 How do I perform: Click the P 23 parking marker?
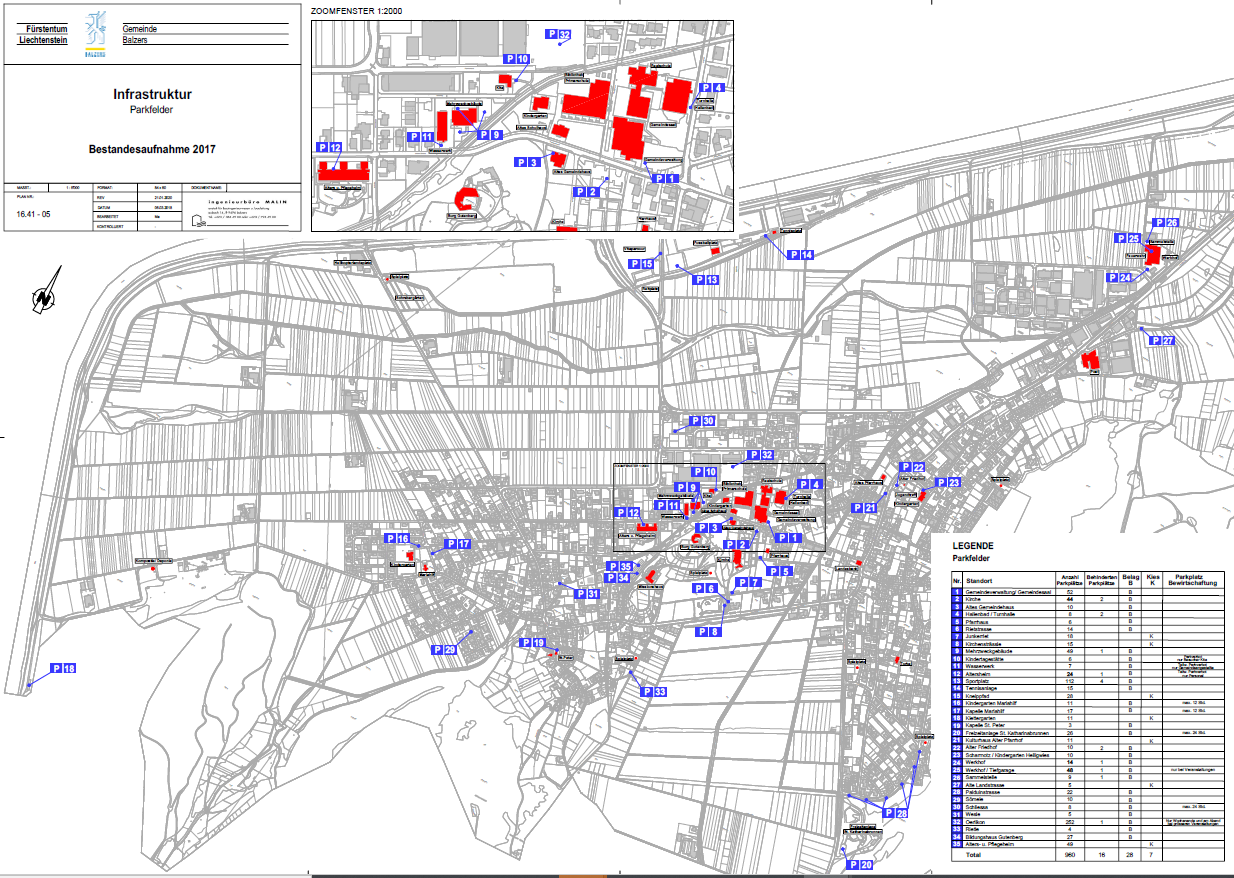948,482
